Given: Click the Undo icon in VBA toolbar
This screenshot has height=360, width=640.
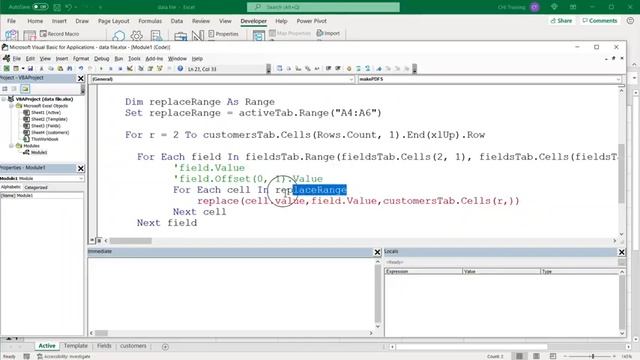Looking at the screenshot, I should [81, 69].
